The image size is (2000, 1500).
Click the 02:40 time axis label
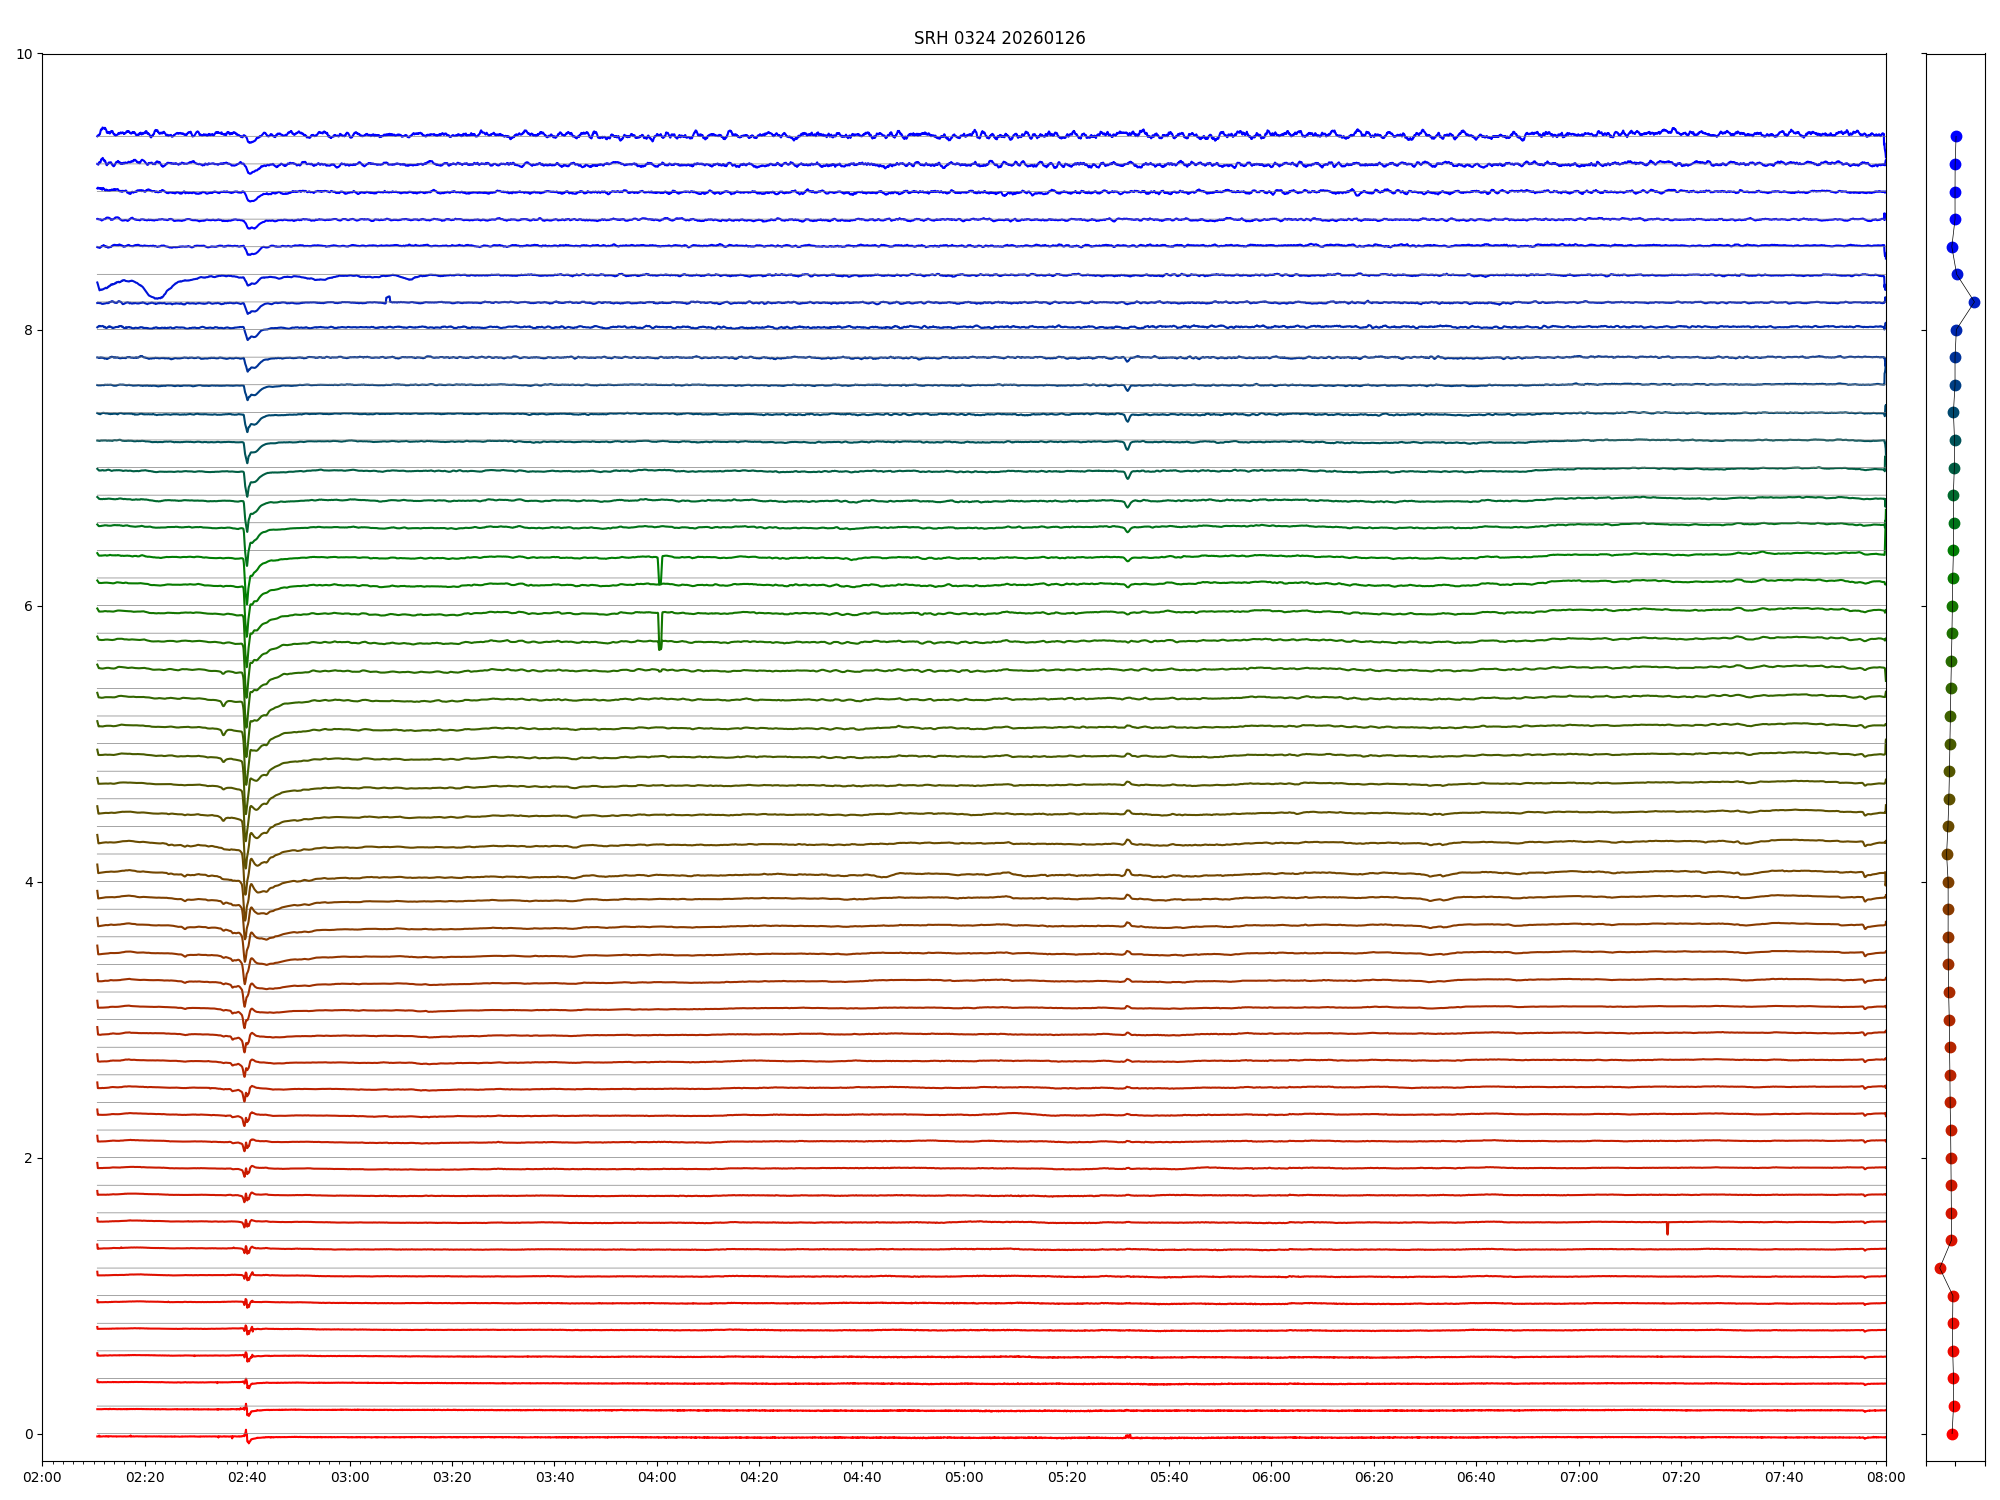point(247,1477)
